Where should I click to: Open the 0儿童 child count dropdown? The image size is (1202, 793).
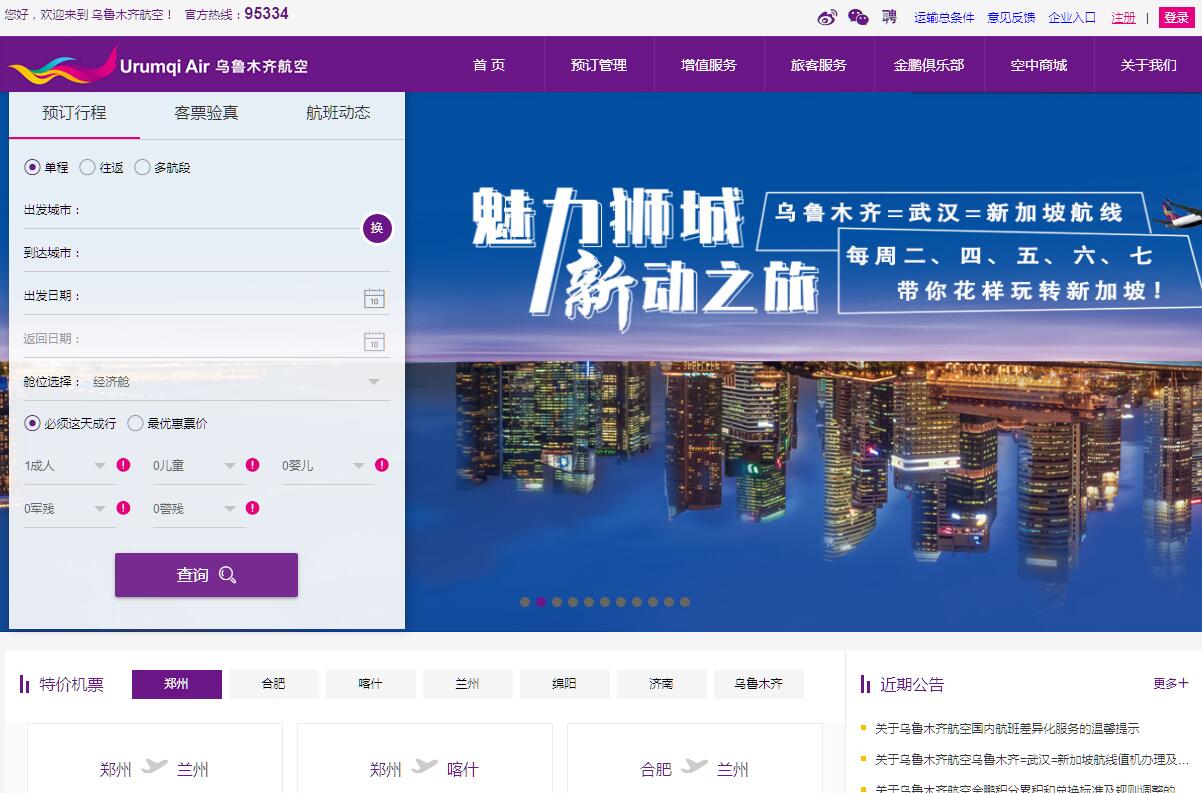tap(229, 466)
